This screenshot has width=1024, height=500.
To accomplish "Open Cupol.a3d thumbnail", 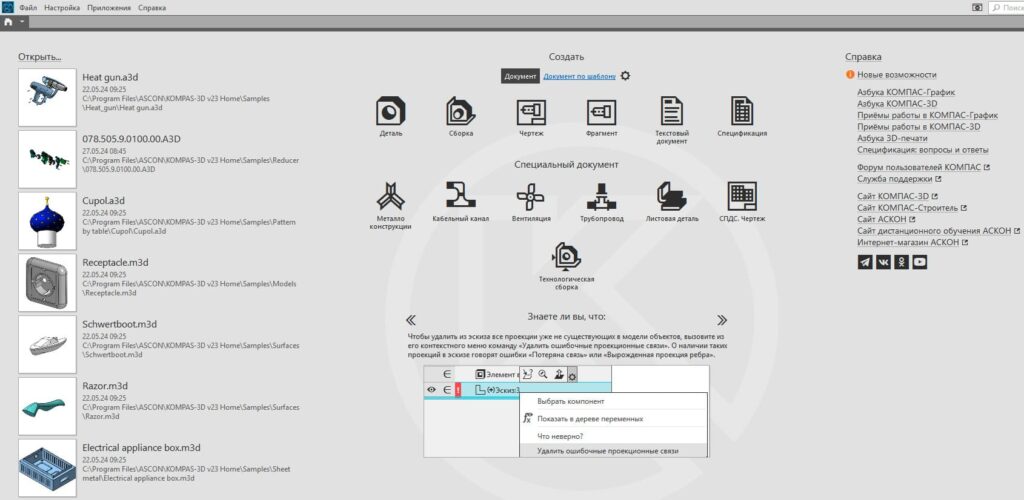I will click(x=47, y=221).
